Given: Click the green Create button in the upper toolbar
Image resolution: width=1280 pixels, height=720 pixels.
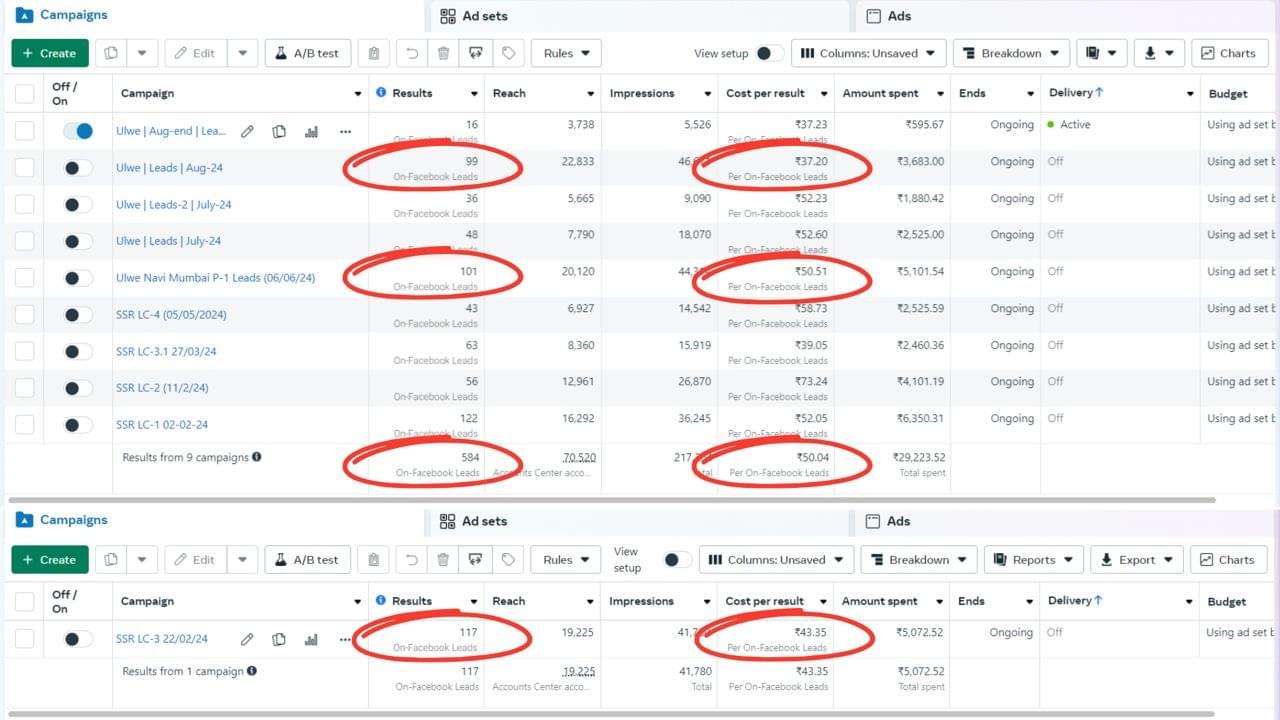Looking at the screenshot, I should (49, 53).
